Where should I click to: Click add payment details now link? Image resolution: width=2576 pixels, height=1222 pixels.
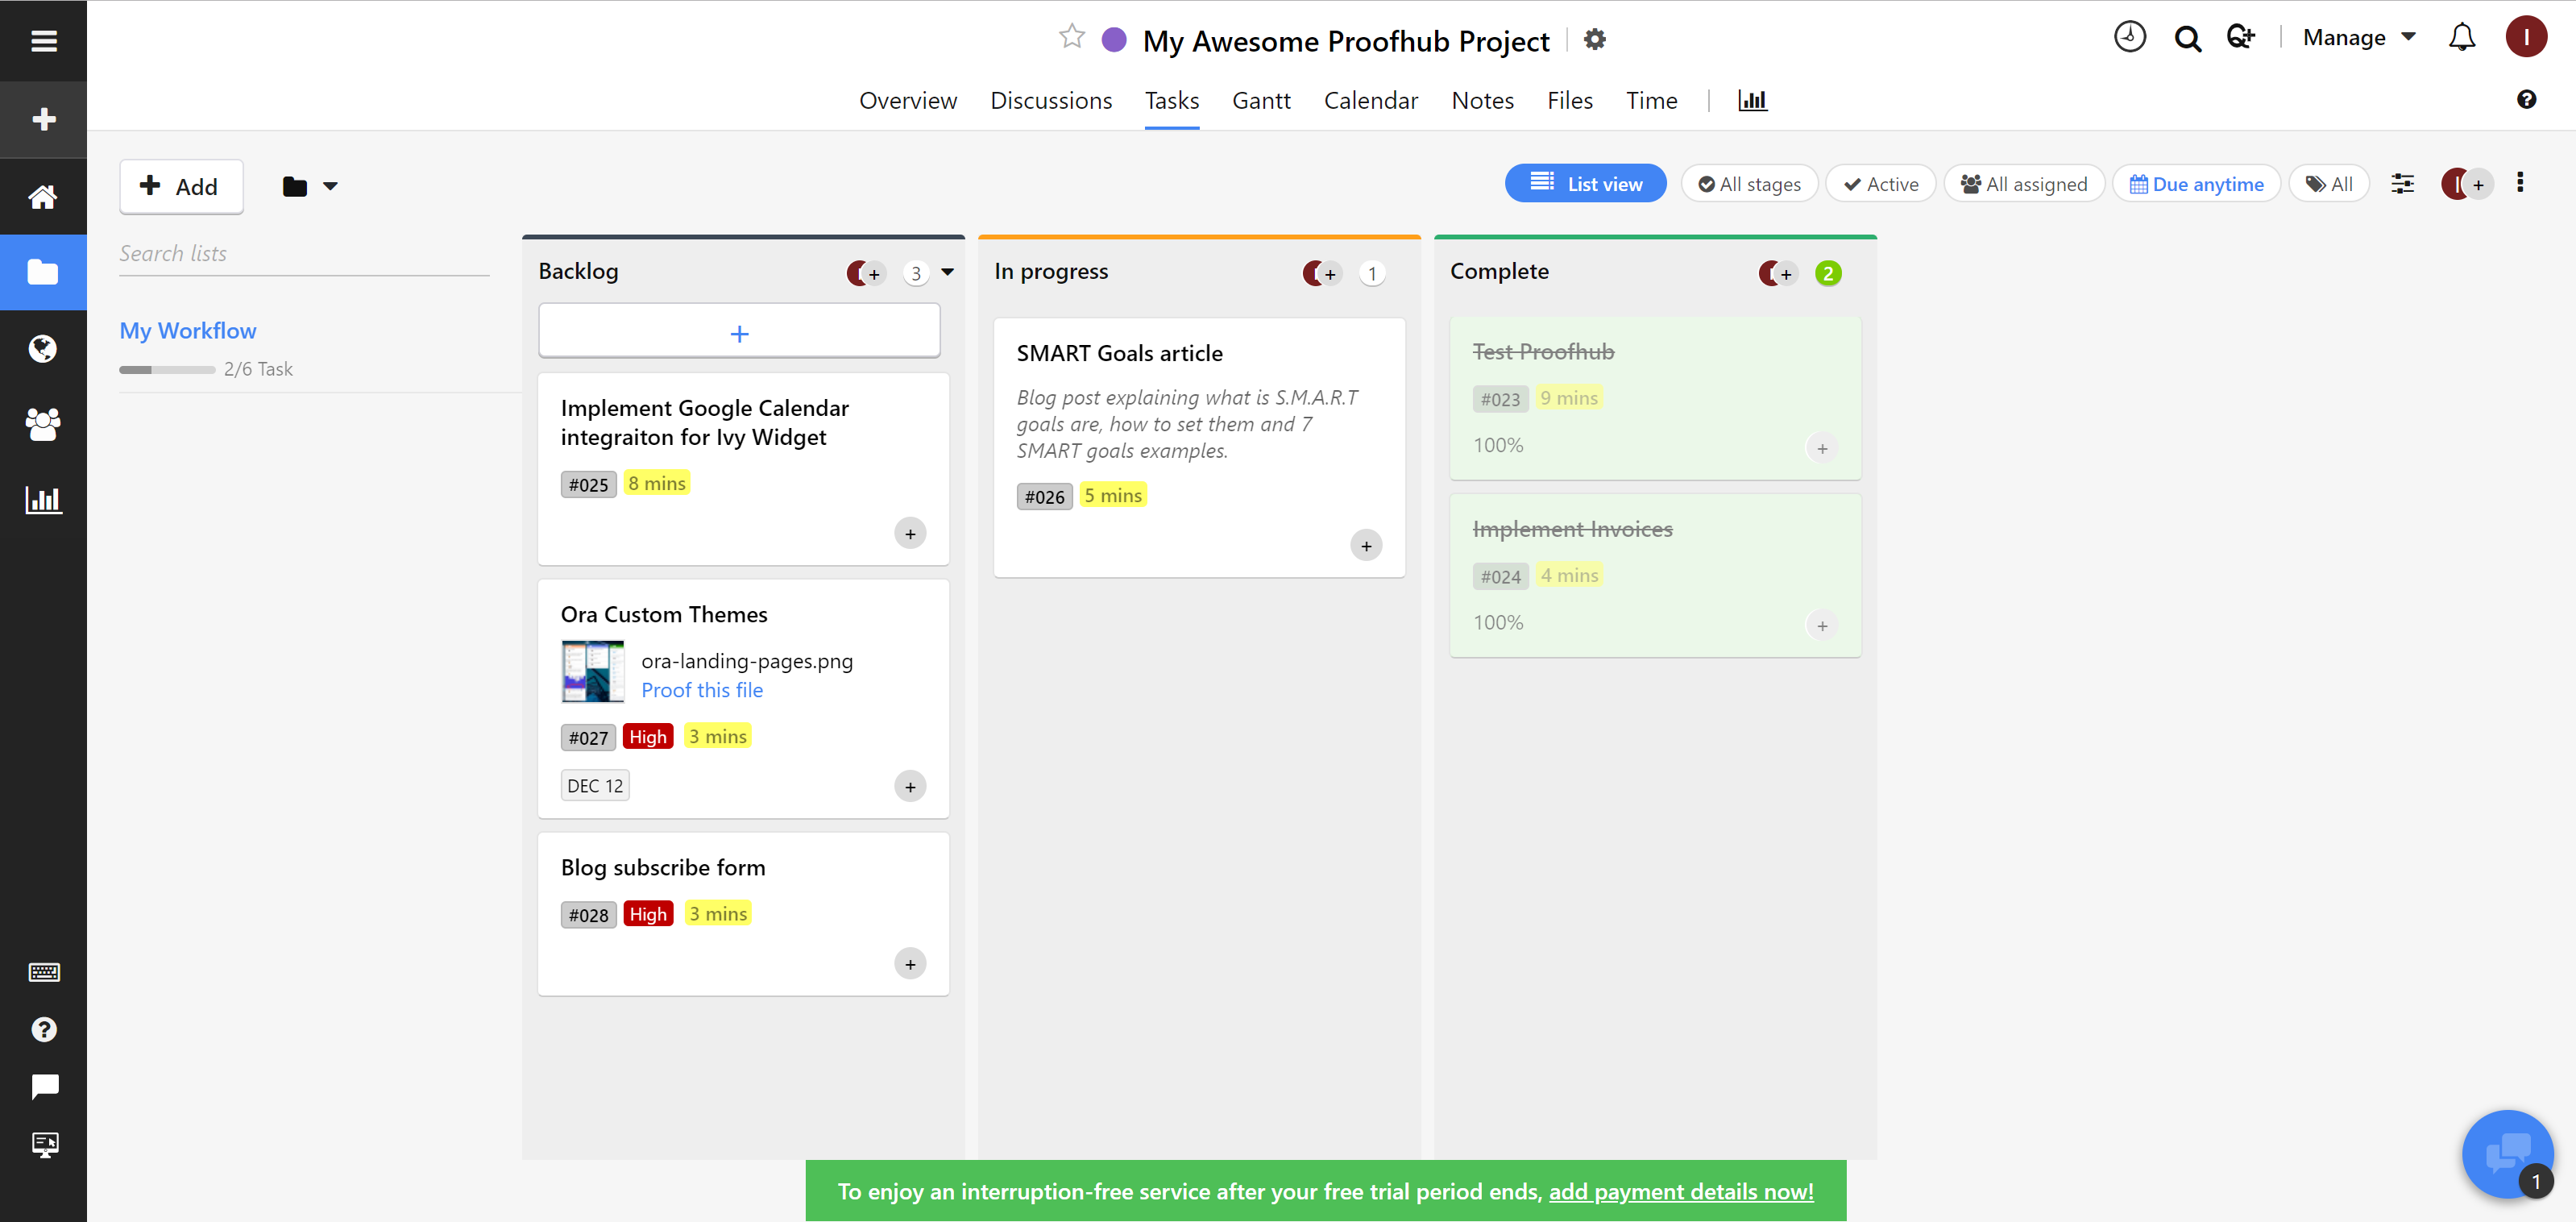pos(1680,1191)
